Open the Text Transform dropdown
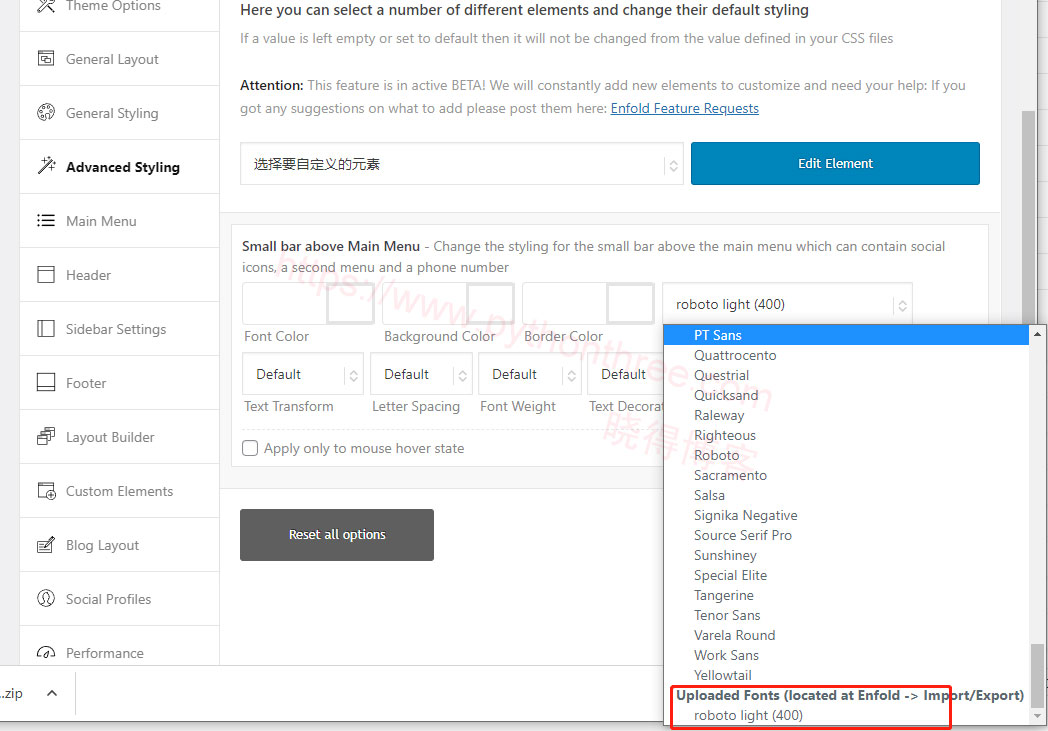This screenshot has width=1048, height=731. [x=302, y=374]
